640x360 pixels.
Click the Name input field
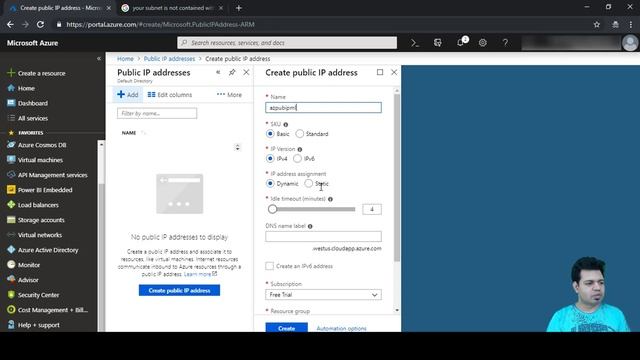click(323, 108)
